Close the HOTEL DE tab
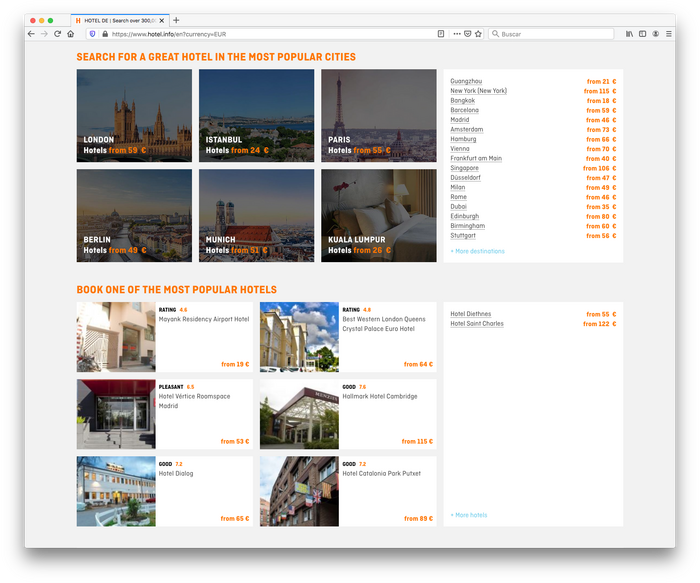This screenshot has height=583, width=700. click(x=162, y=21)
